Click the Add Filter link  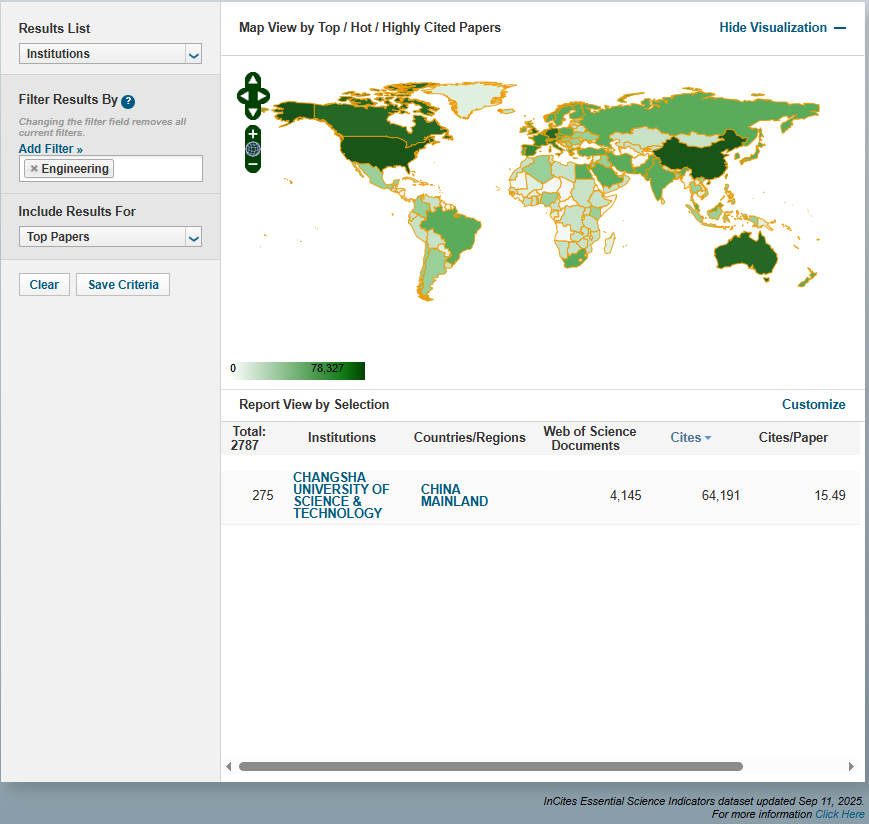50,149
